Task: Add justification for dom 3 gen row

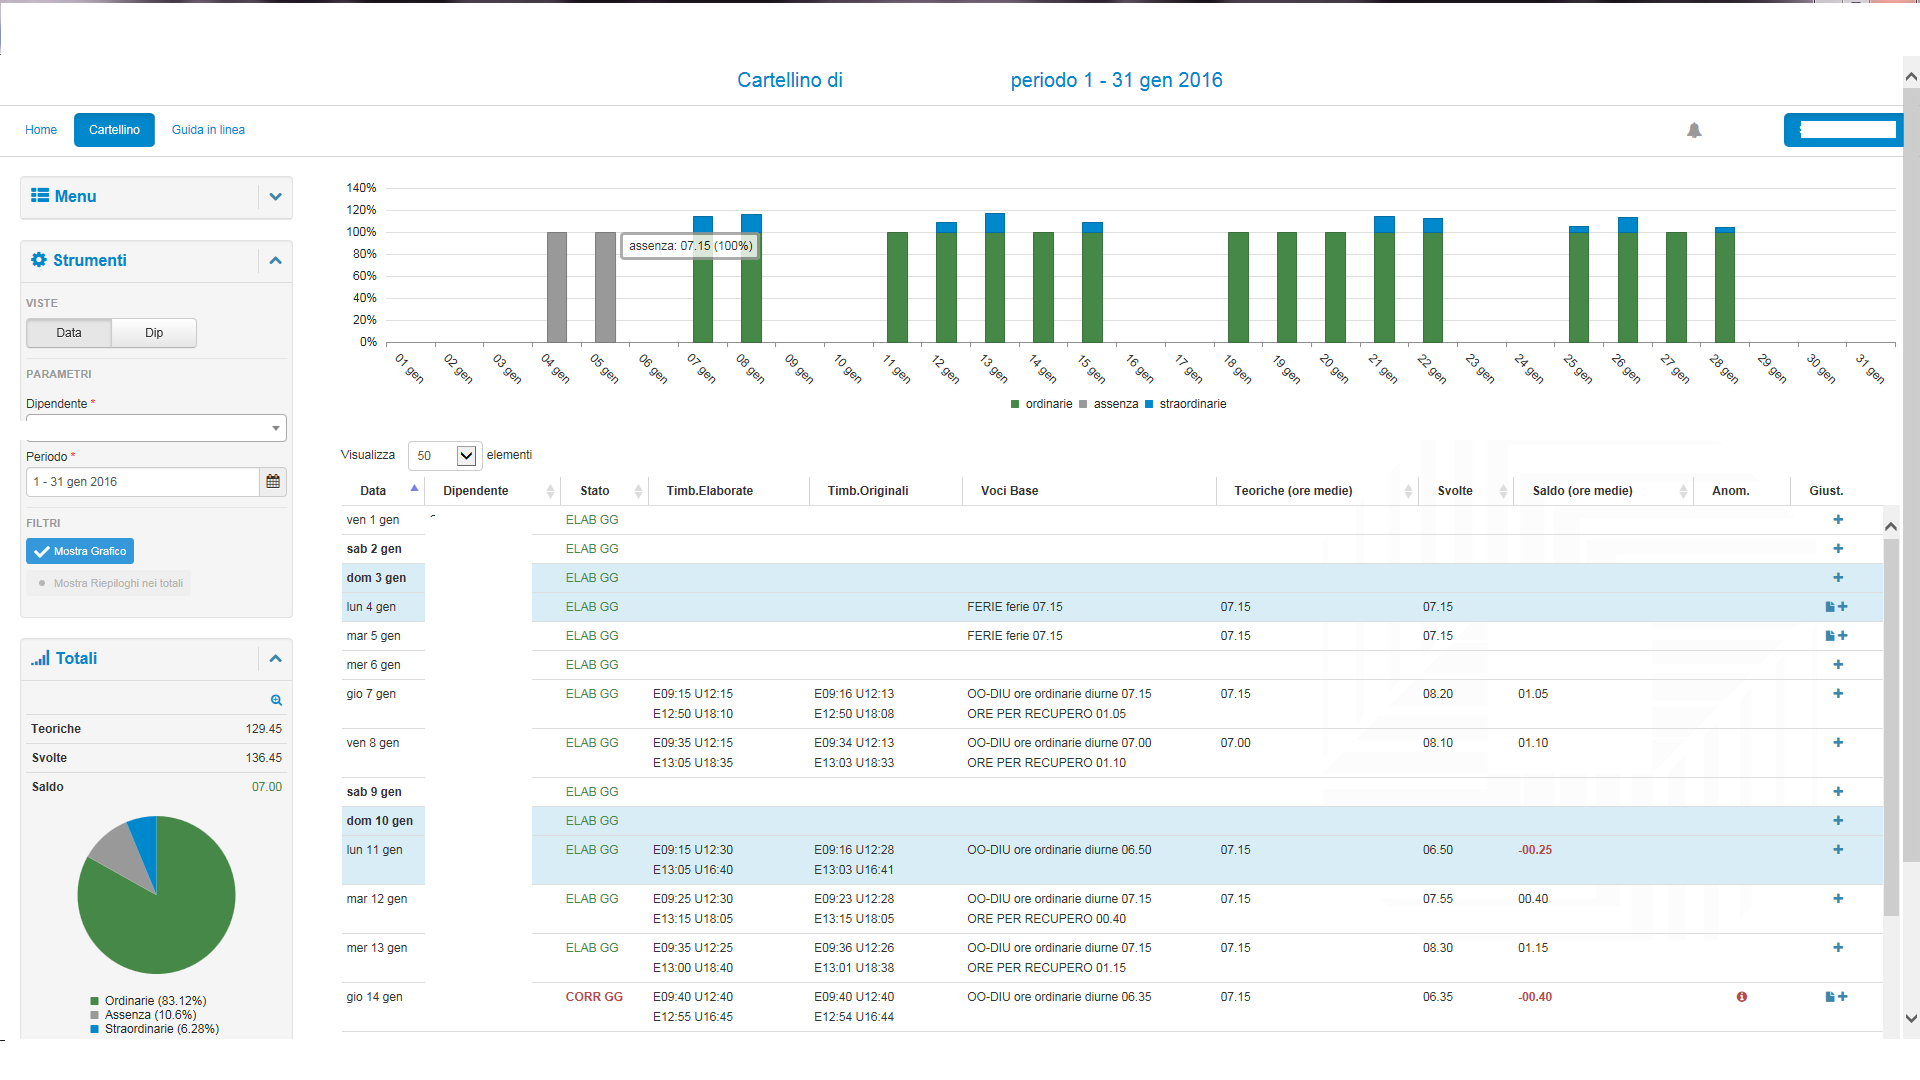Action: [x=1838, y=578]
